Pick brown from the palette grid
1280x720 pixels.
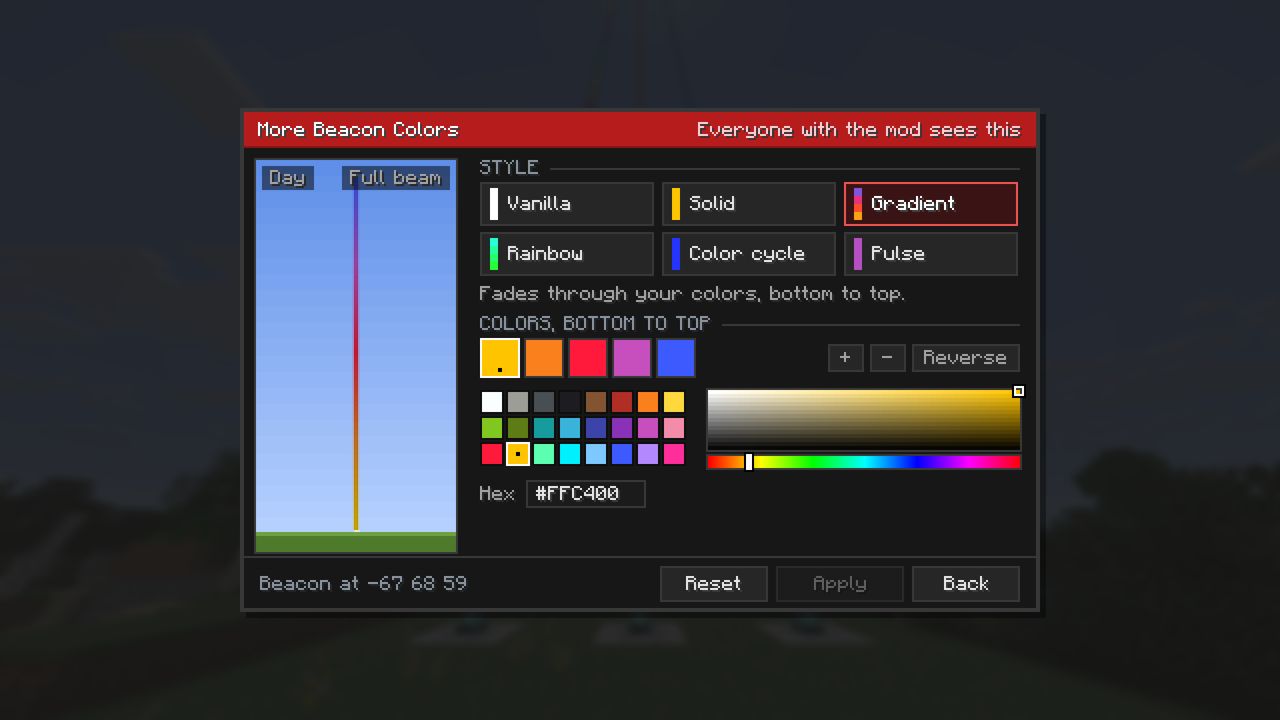[x=596, y=402]
